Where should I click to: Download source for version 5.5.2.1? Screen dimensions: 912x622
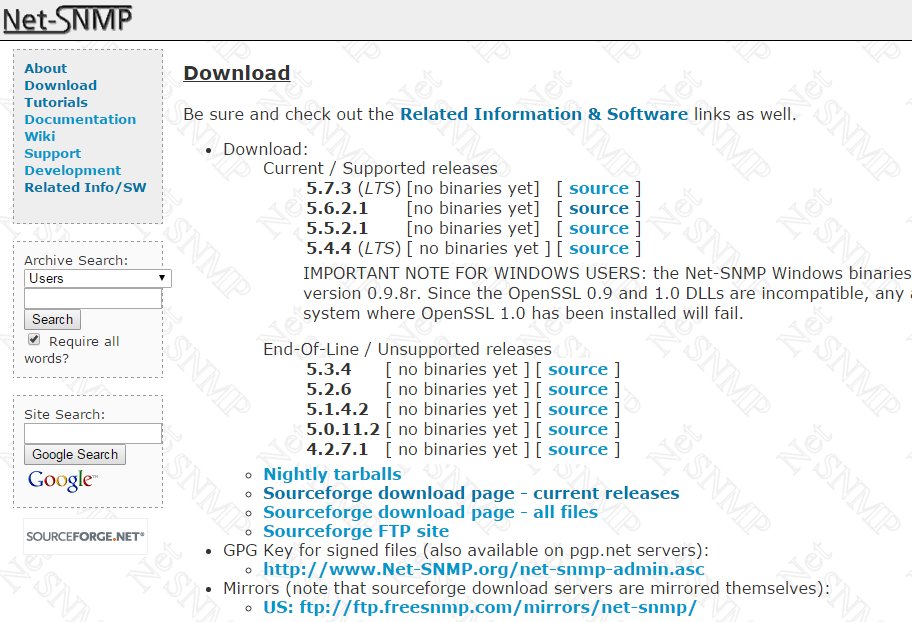point(598,228)
